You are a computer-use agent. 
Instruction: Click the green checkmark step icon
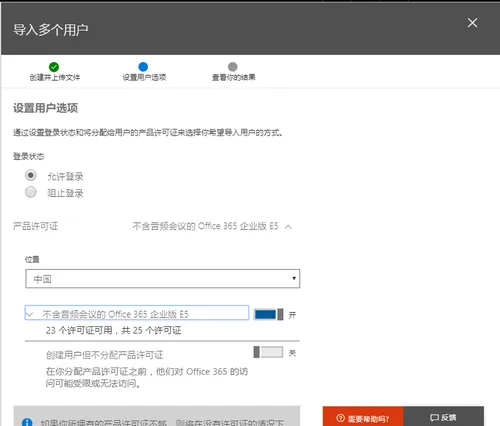54,67
